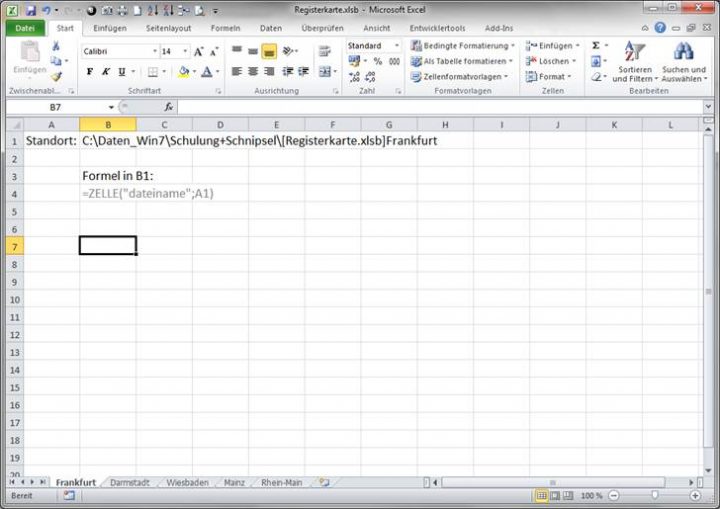Open Sortieren und Filtern

coord(634,62)
